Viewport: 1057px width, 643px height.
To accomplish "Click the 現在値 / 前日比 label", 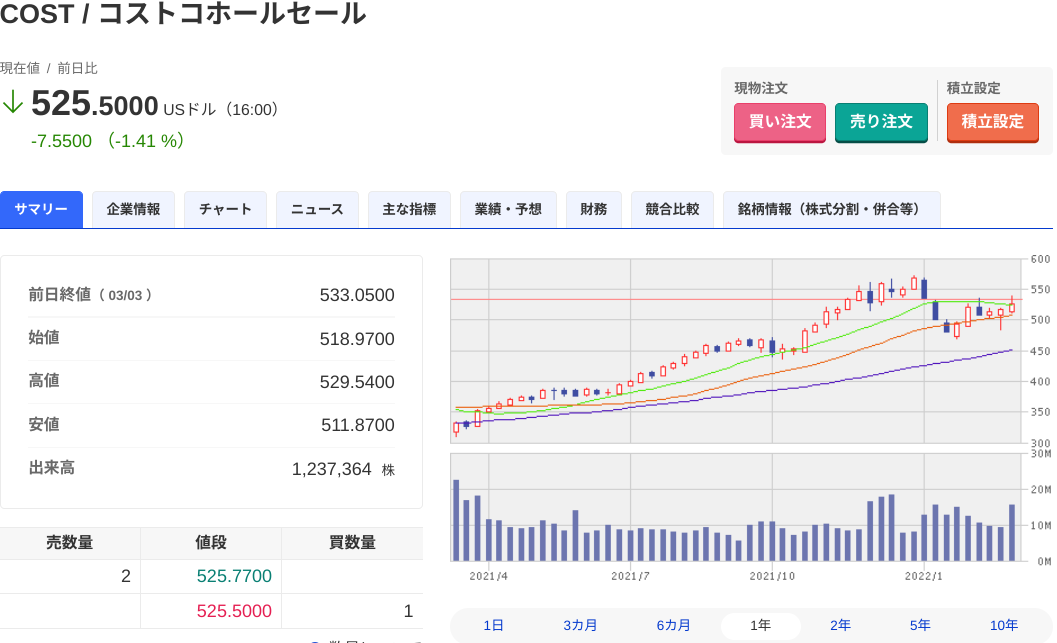I will click(x=49, y=68).
